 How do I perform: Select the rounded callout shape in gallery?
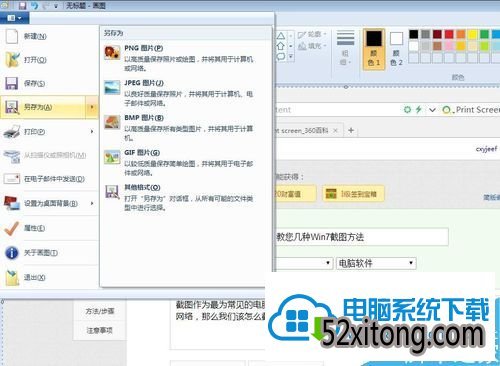click(x=281, y=57)
